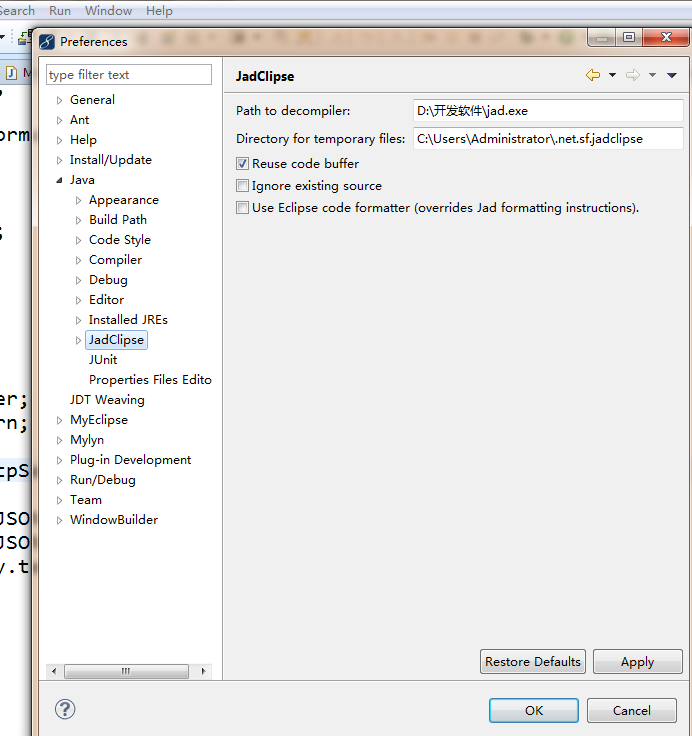The height and width of the screenshot is (736, 692).
Task: Expand the Run/Debug tree node
Action: pos(59,480)
